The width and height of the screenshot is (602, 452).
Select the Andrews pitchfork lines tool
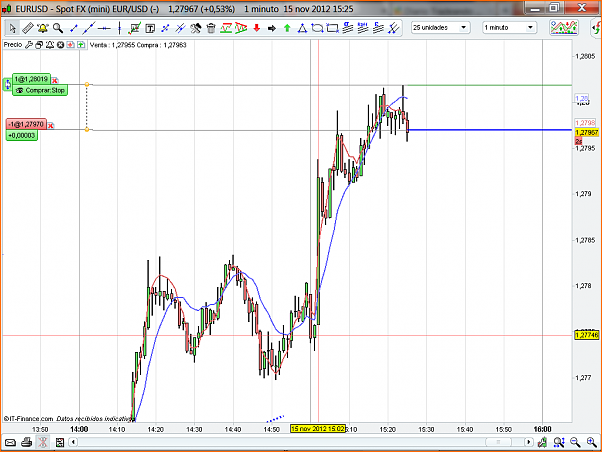tap(394, 28)
